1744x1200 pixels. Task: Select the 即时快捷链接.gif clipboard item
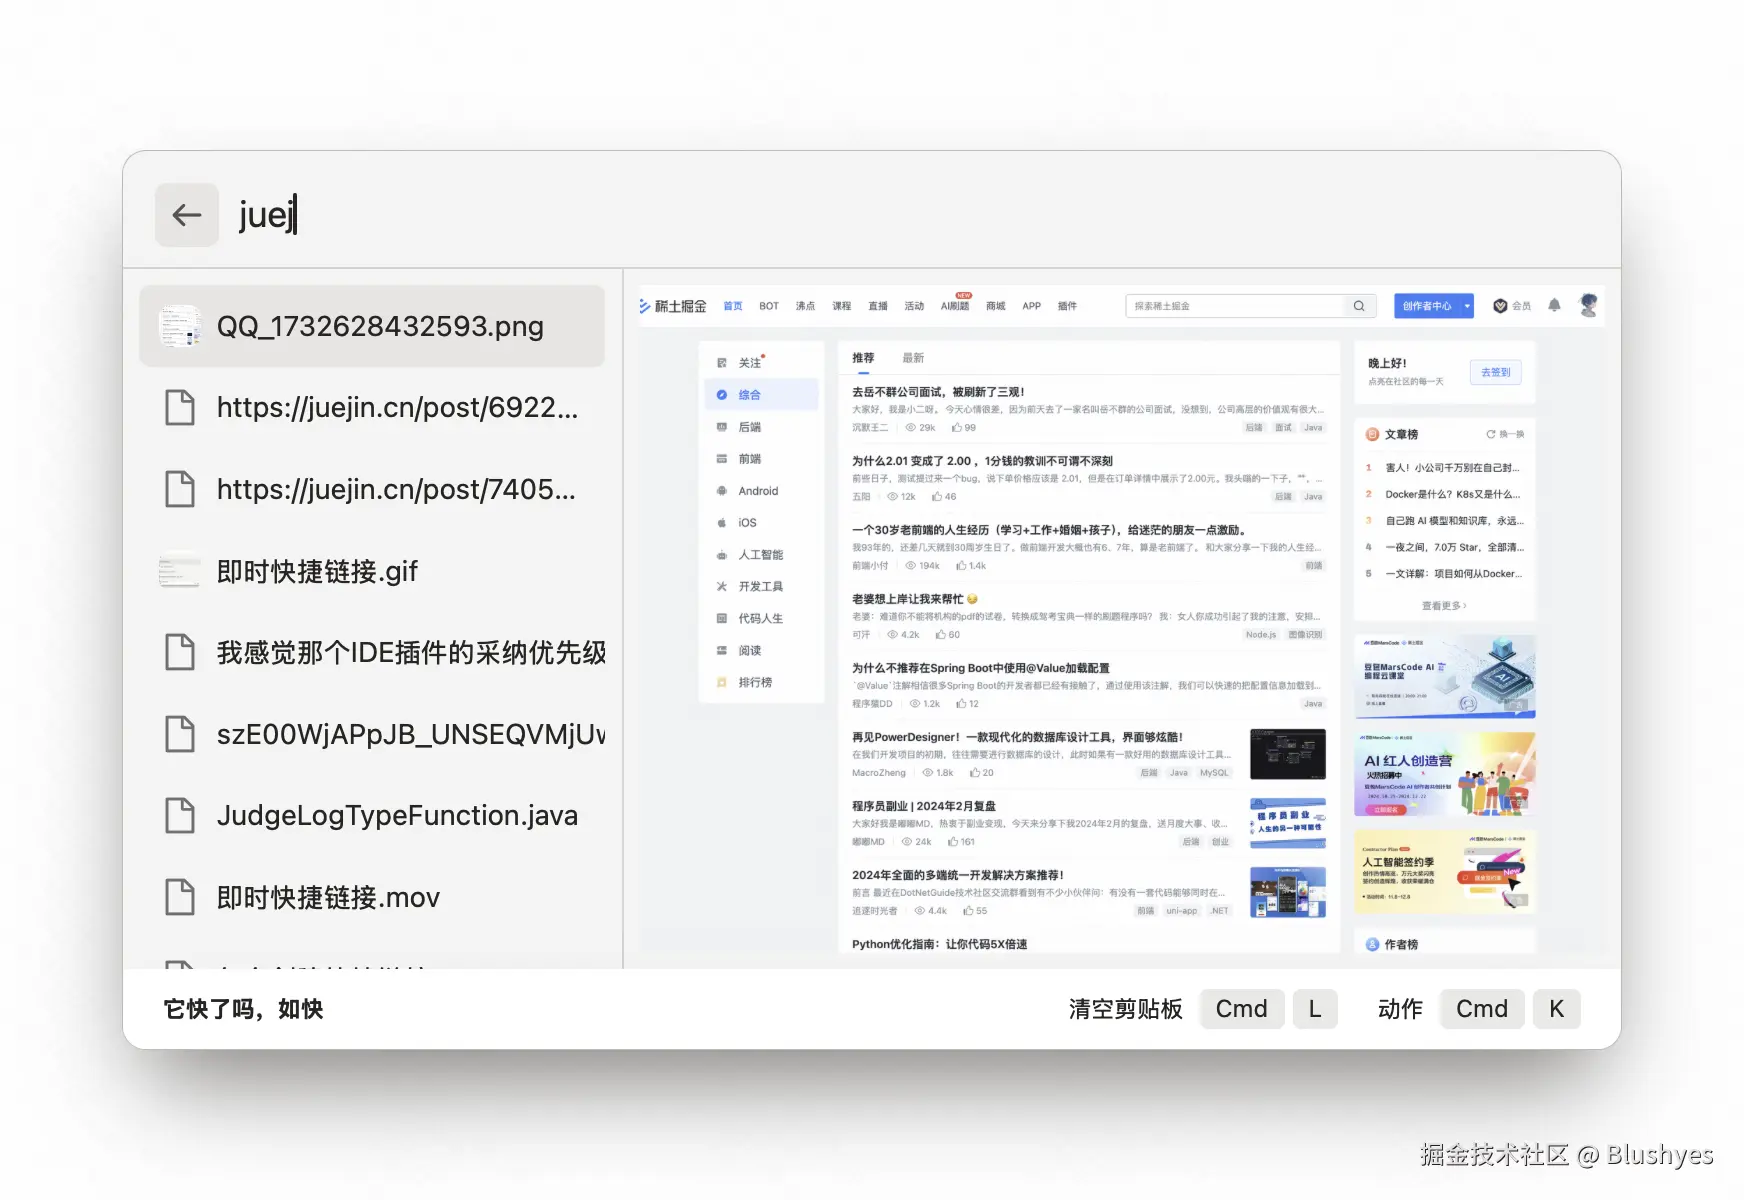(317, 571)
